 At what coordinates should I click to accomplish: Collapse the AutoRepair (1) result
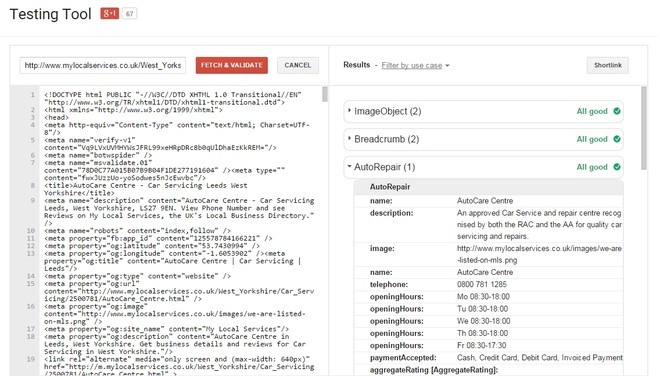point(483,167)
